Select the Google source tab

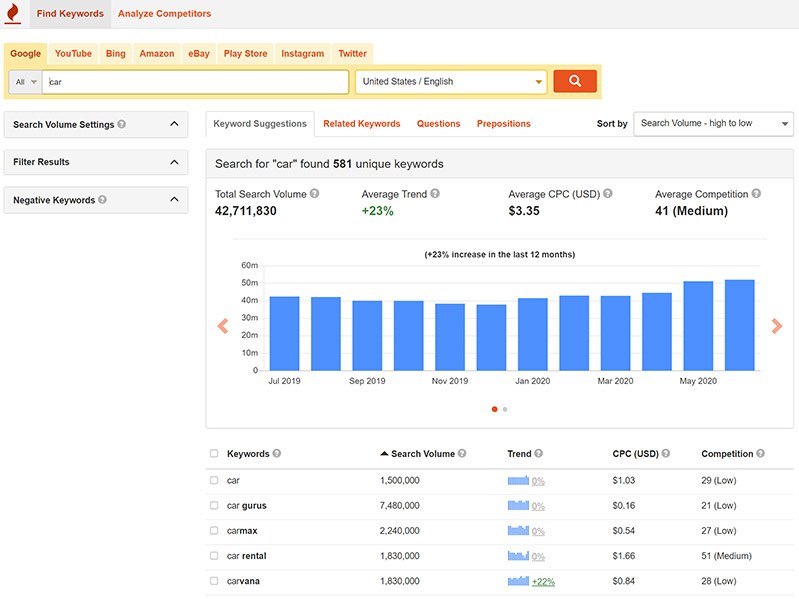click(25, 53)
